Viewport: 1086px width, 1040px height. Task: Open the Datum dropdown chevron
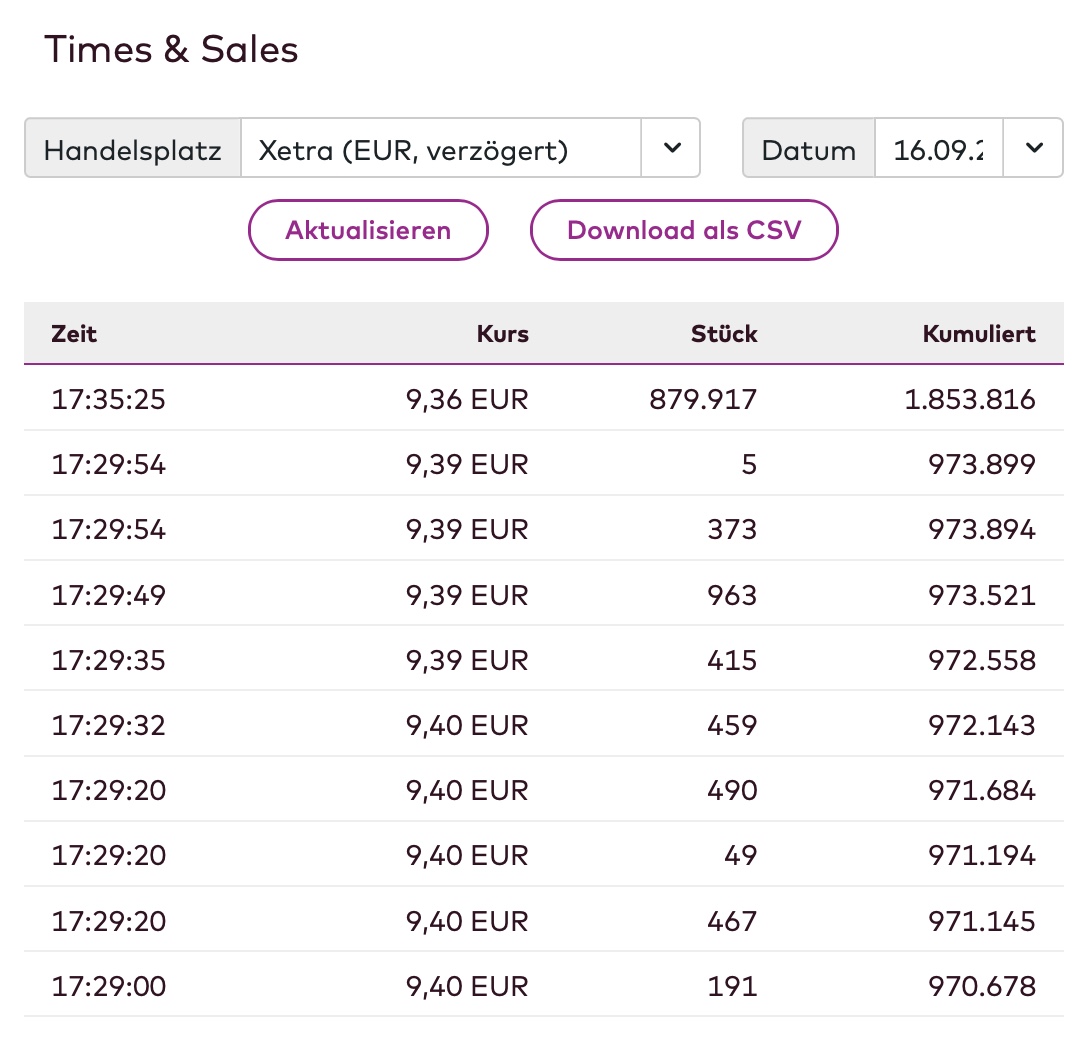(x=1034, y=149)
